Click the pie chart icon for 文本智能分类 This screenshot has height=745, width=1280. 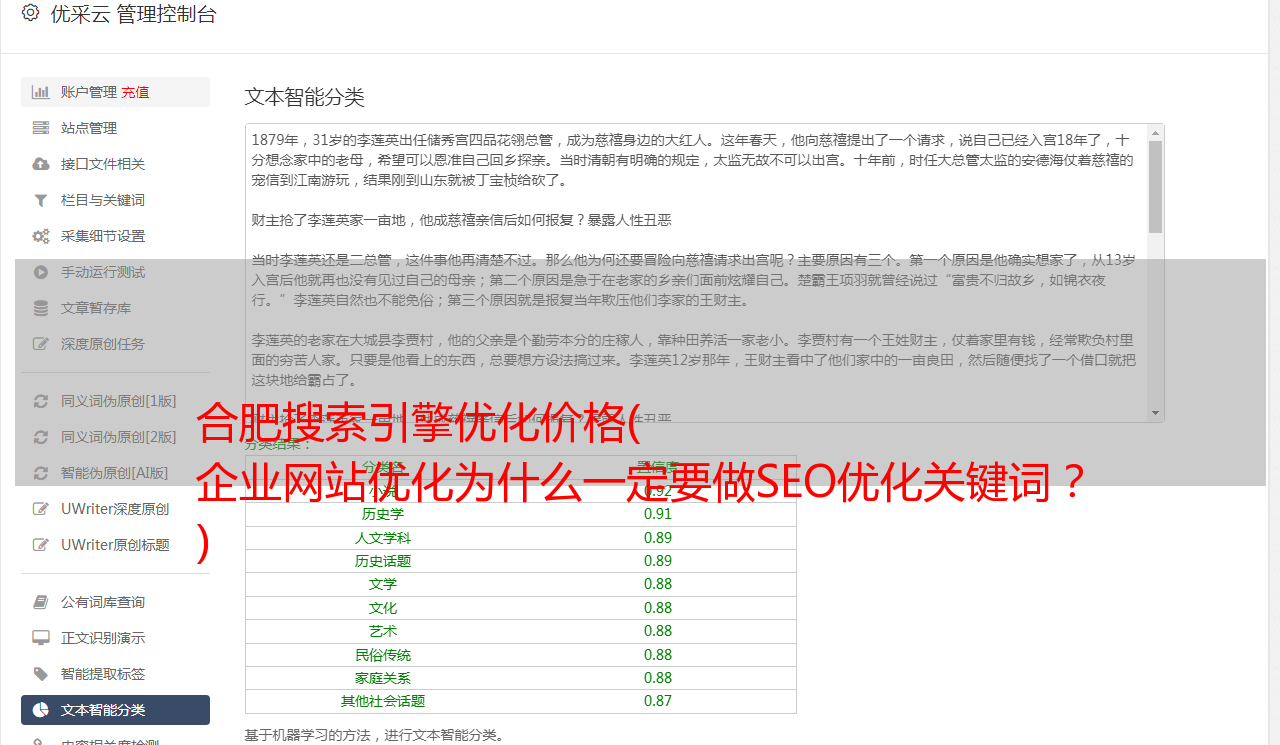coord(41,710)
